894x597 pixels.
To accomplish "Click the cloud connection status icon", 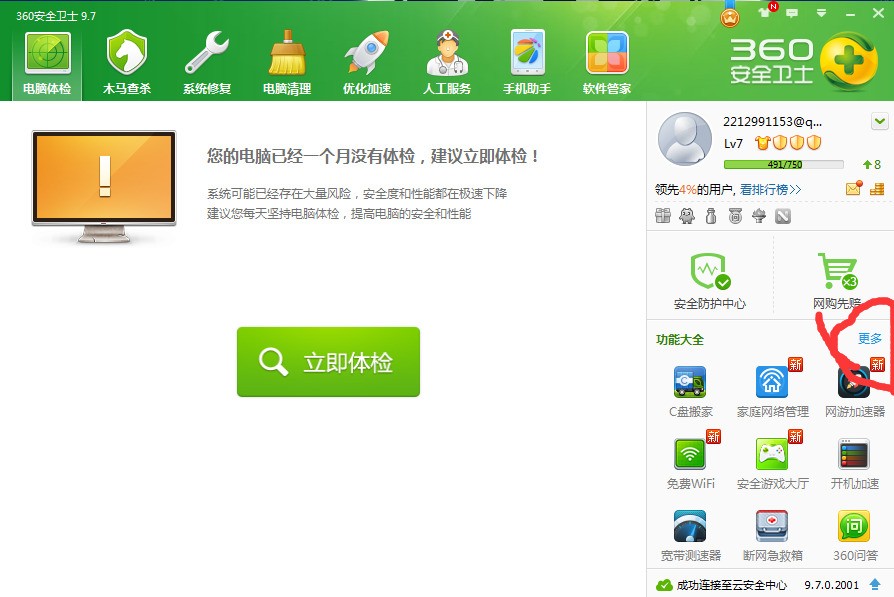I will pyautogui.click(x=664, y=585).
